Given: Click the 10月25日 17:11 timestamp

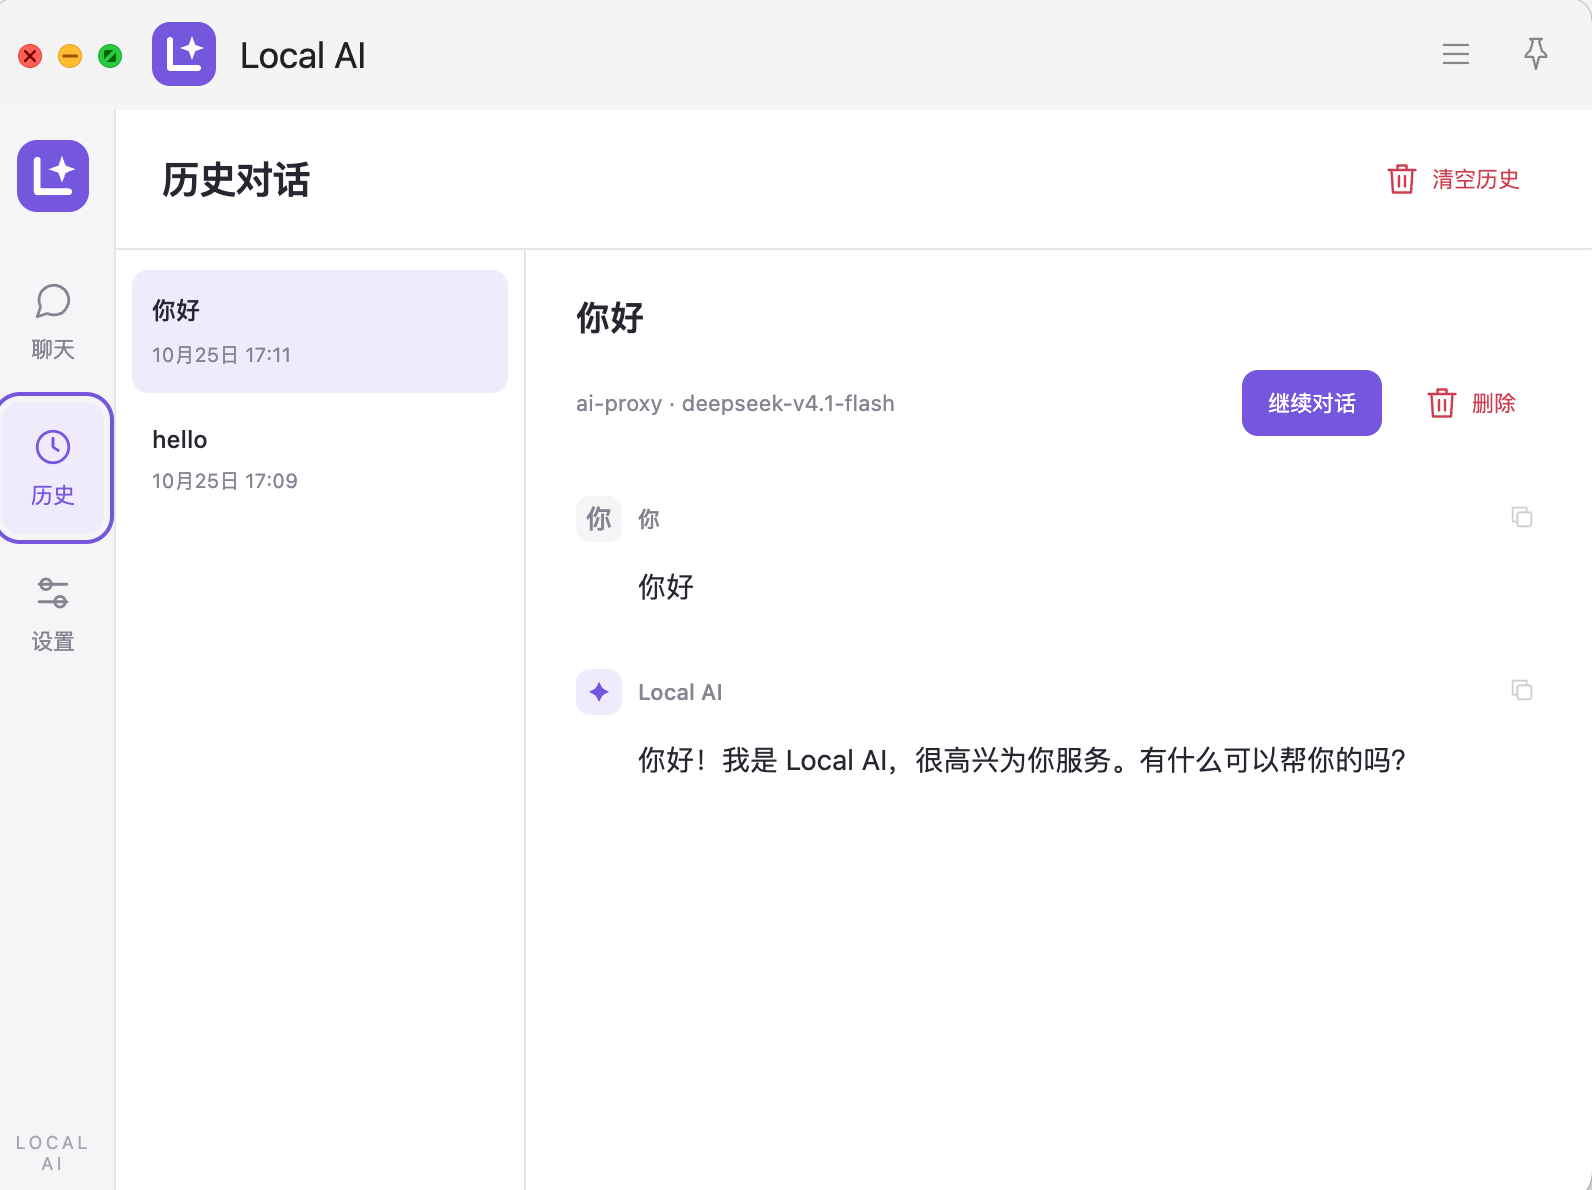Looking at the screenshot, I should pyautogui.click(x=222, y=355).
